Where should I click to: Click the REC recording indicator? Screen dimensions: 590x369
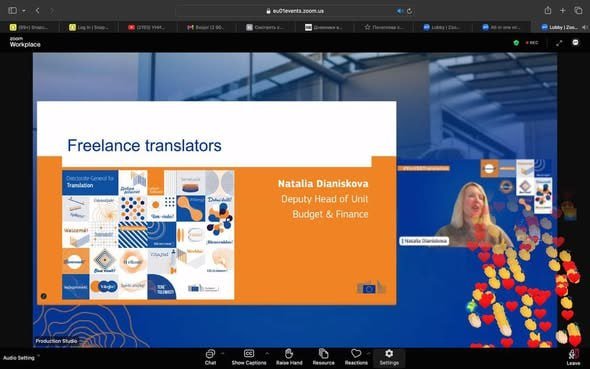[532, 43]
